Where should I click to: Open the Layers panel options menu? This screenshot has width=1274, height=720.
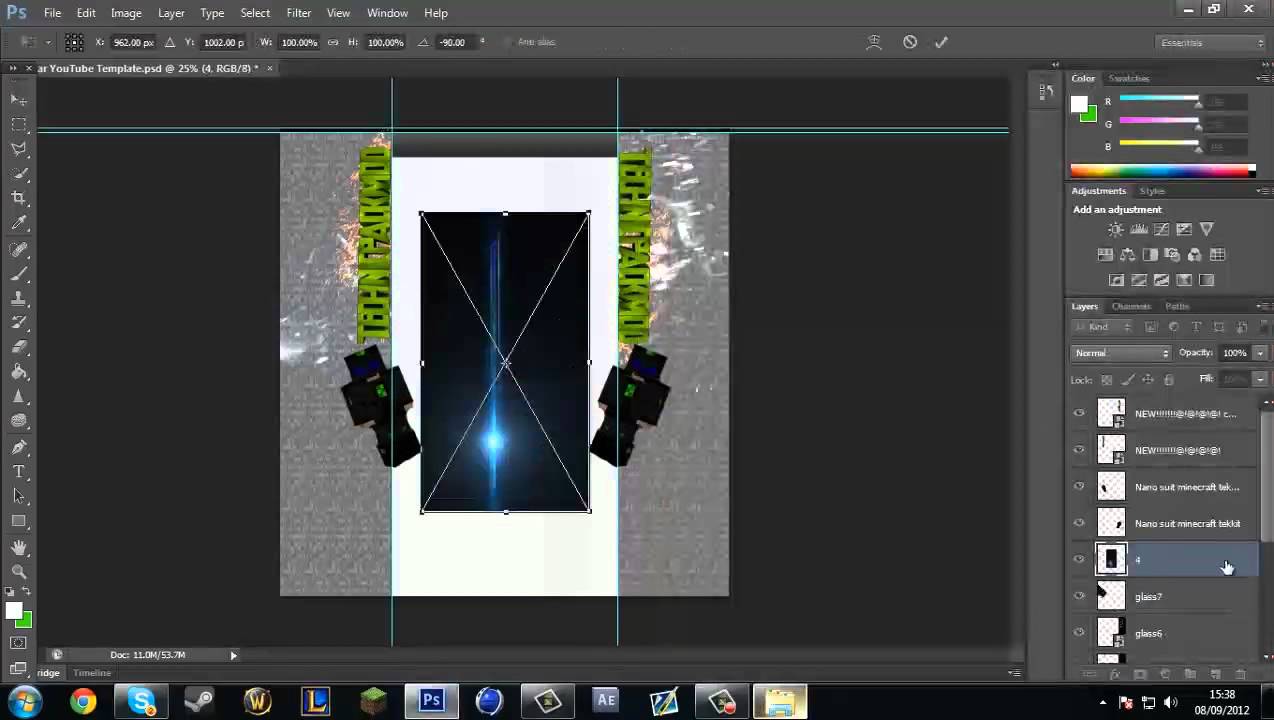(x=1262, y=306)
